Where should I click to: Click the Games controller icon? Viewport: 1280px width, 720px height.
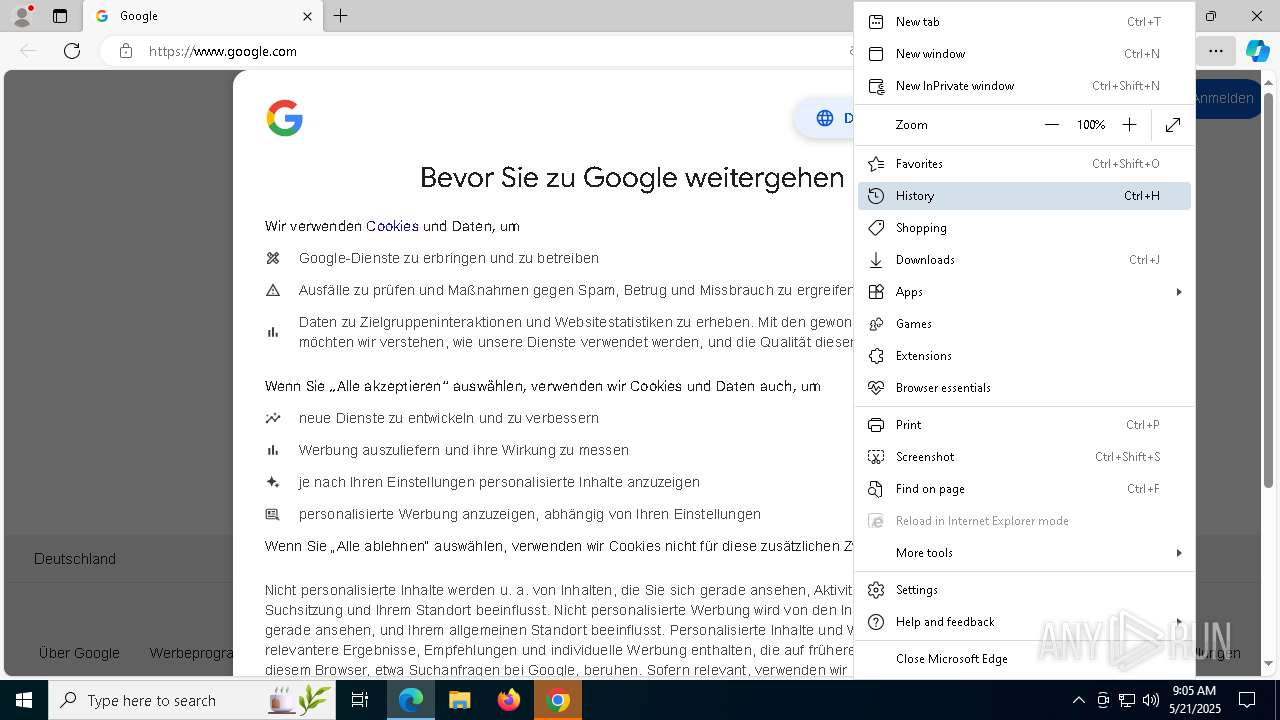tap(876, 324)
